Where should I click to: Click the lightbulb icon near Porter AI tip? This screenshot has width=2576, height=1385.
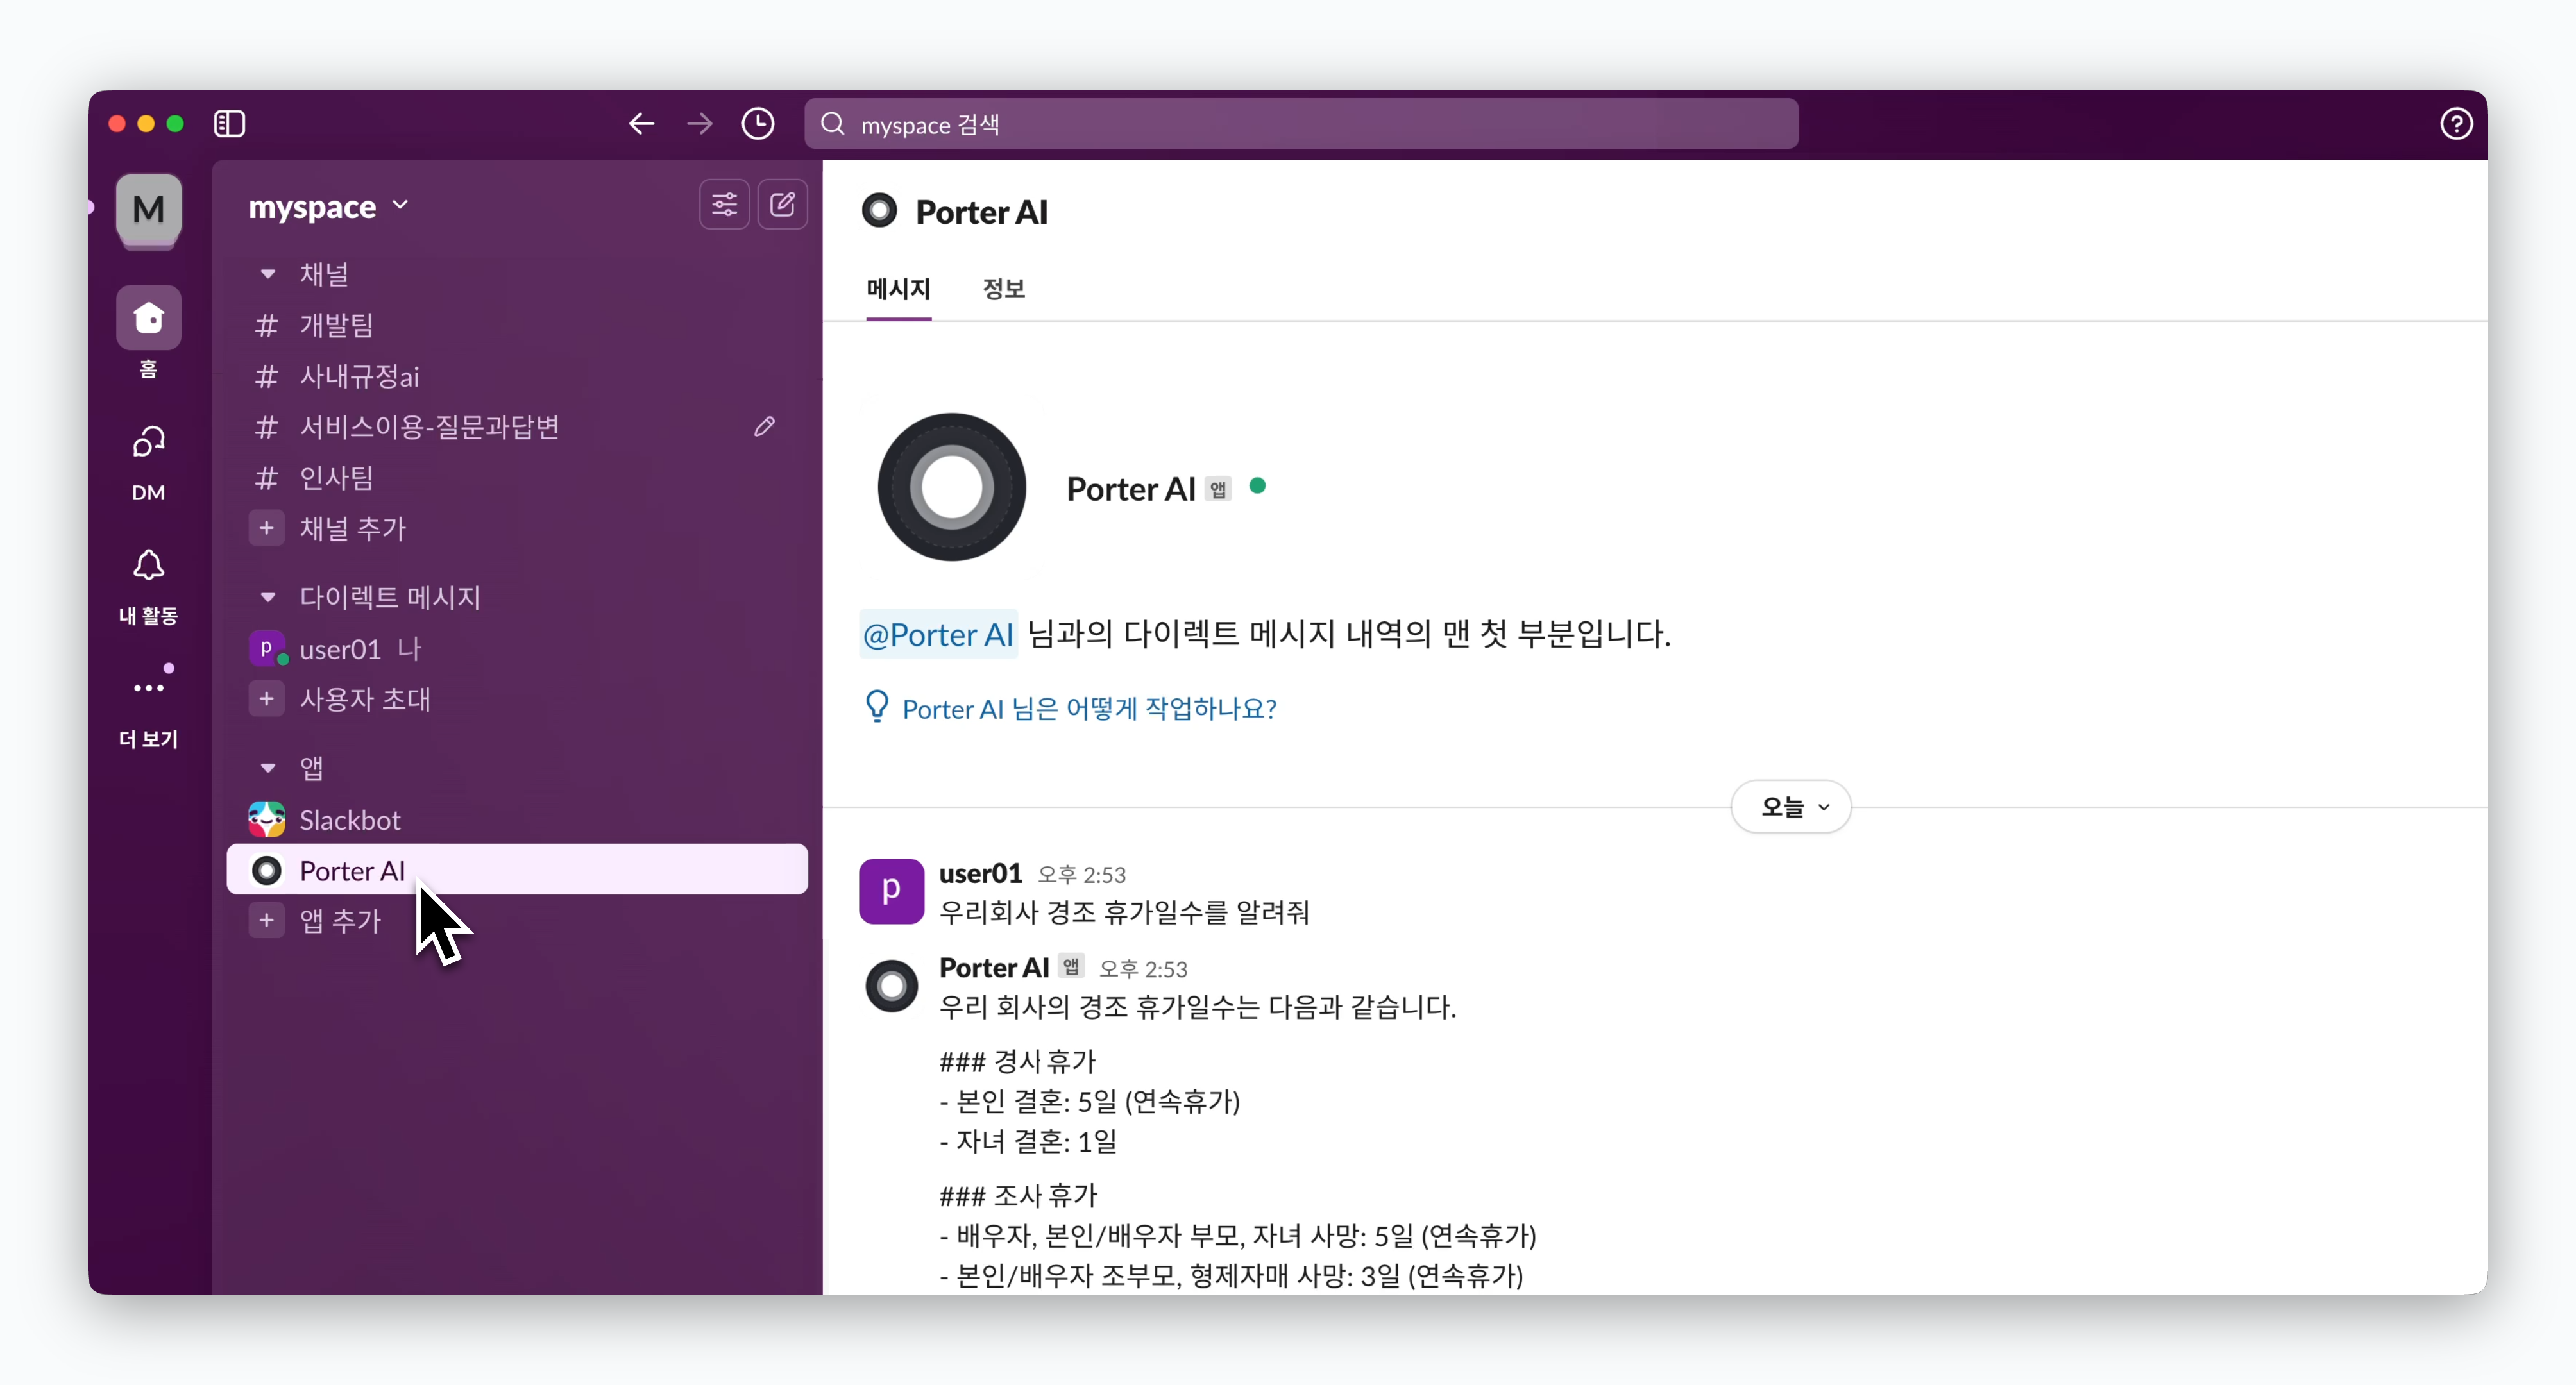tap(876, 706)
